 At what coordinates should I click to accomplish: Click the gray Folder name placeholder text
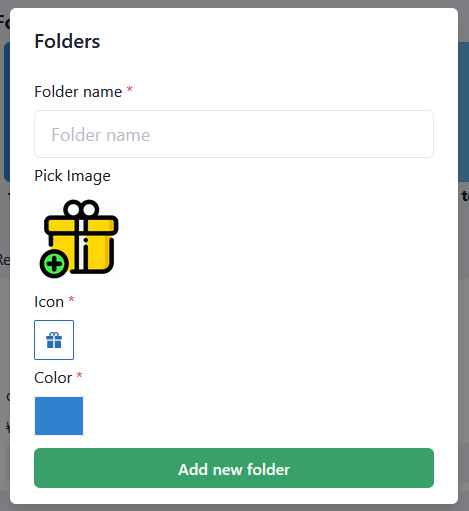pos(101,135)
